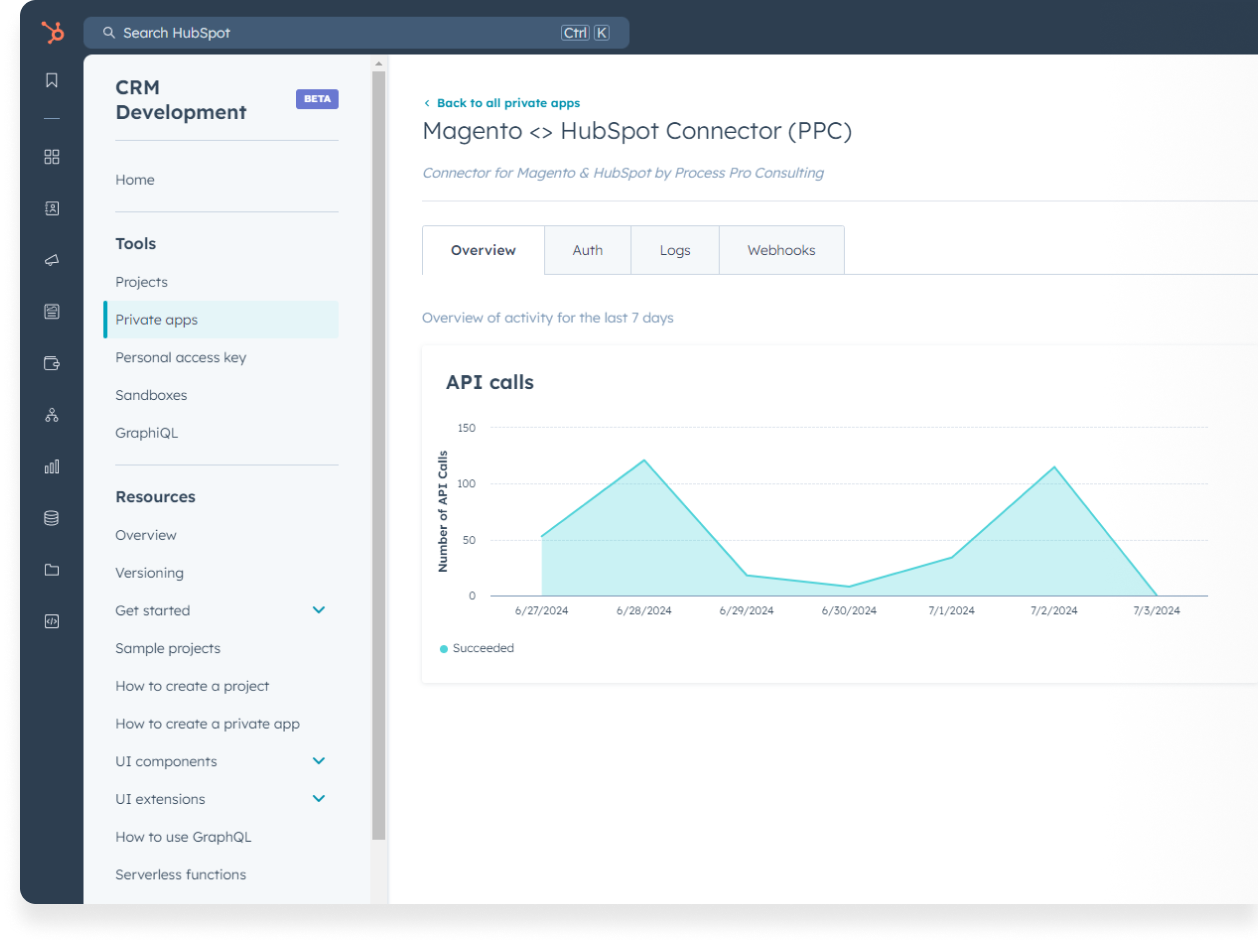
Task: Open the CRM contacts icon
Action: 52,208
